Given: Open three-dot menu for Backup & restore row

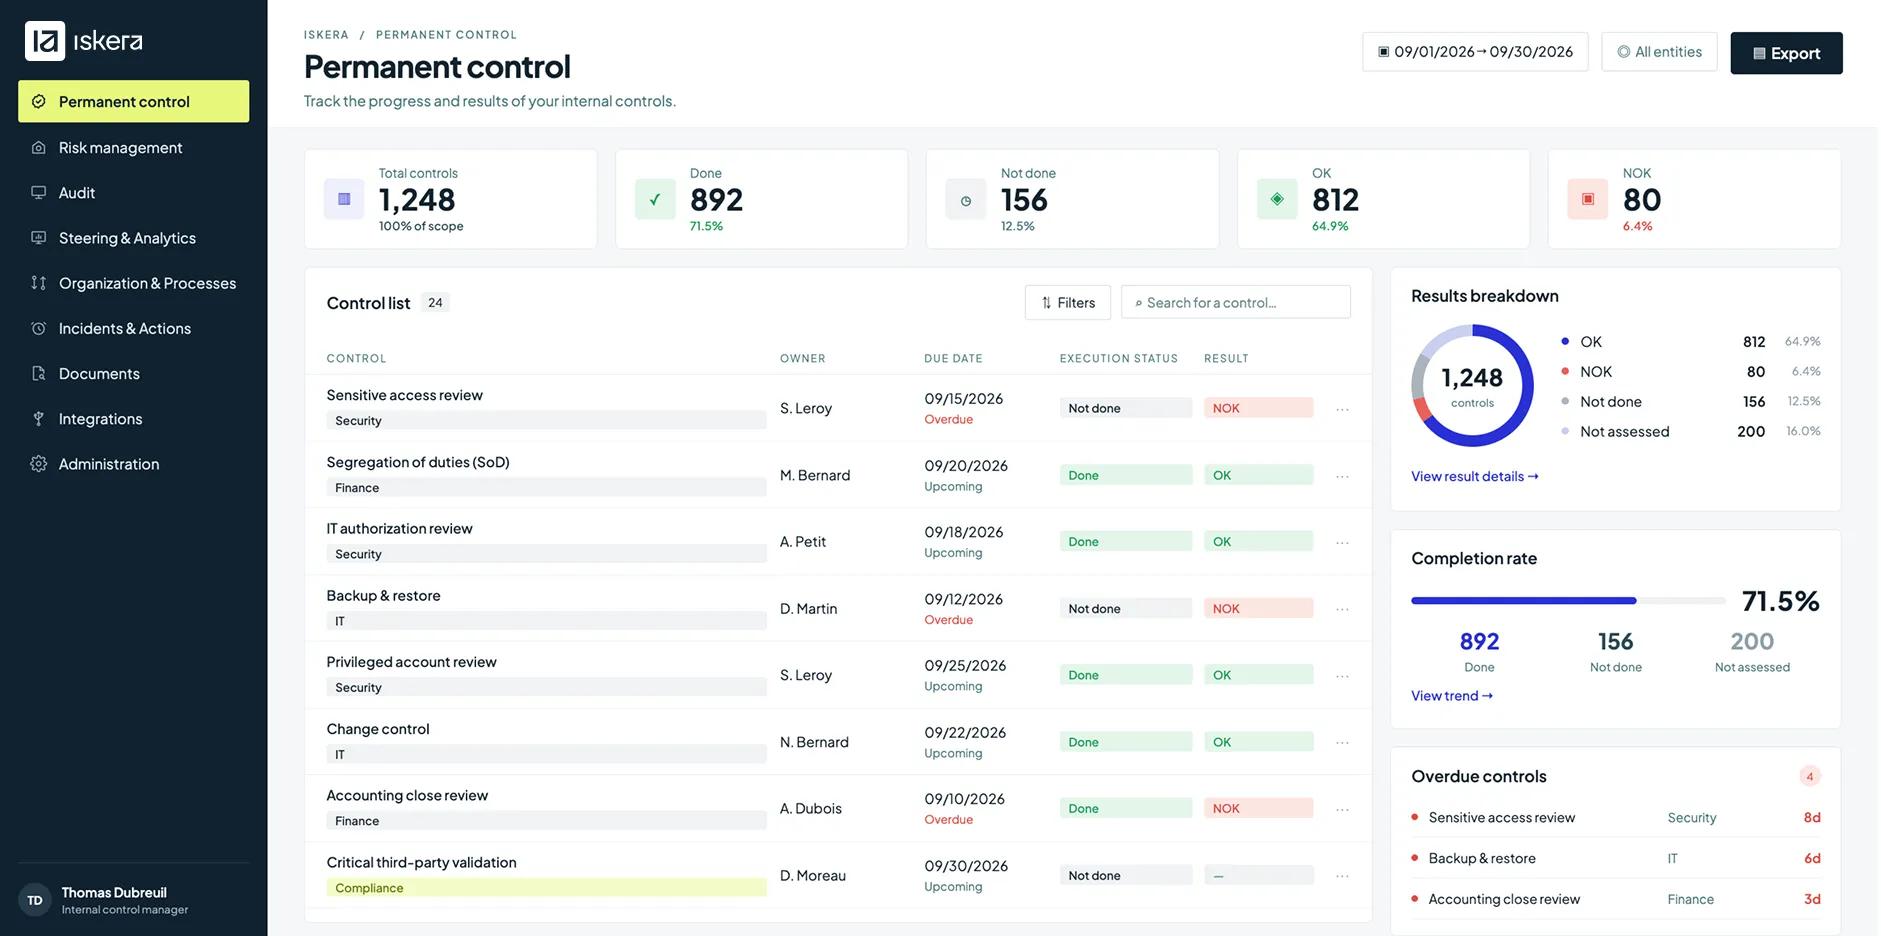Looking at the screenshot, I should coord(1342,609).
